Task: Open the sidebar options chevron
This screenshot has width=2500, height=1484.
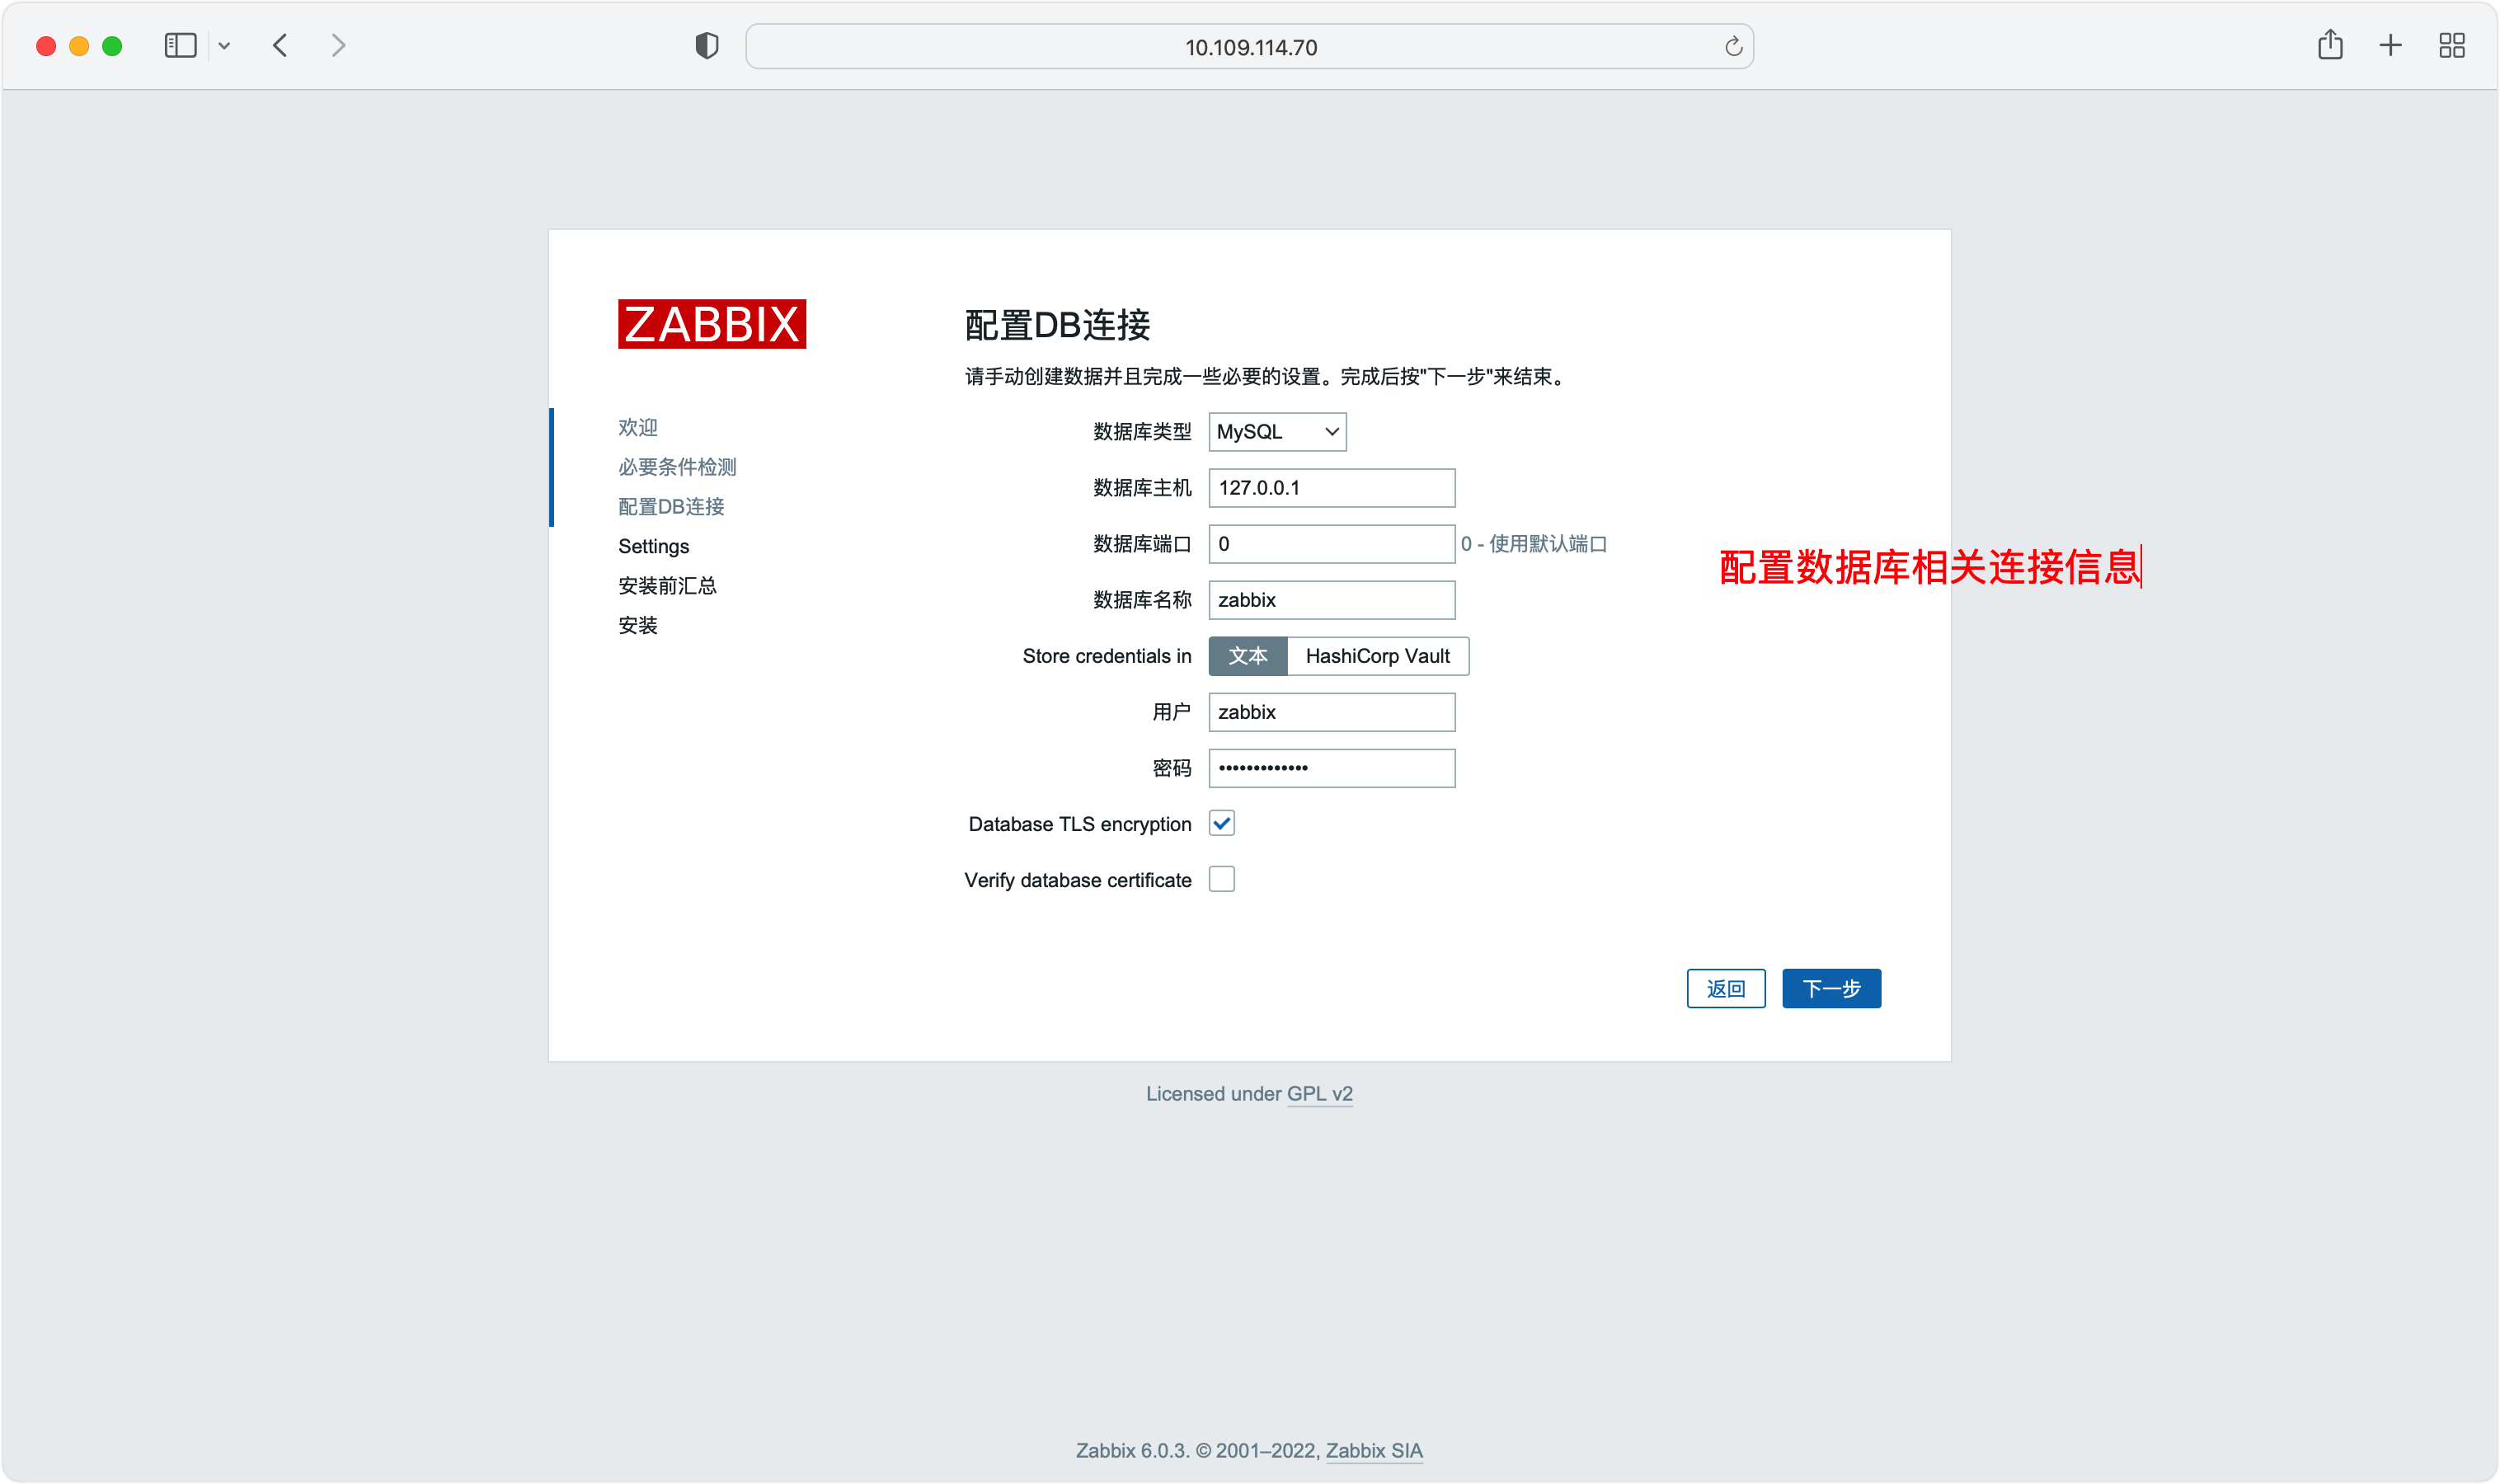Action: pos(224,46)
